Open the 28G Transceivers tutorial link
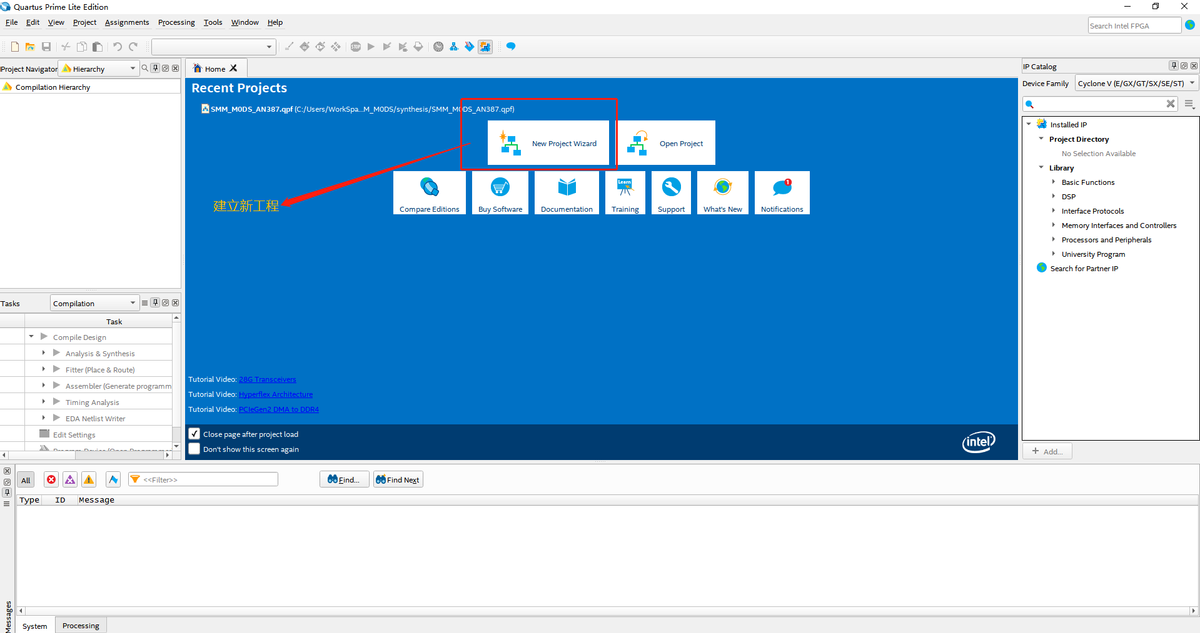 267,379
